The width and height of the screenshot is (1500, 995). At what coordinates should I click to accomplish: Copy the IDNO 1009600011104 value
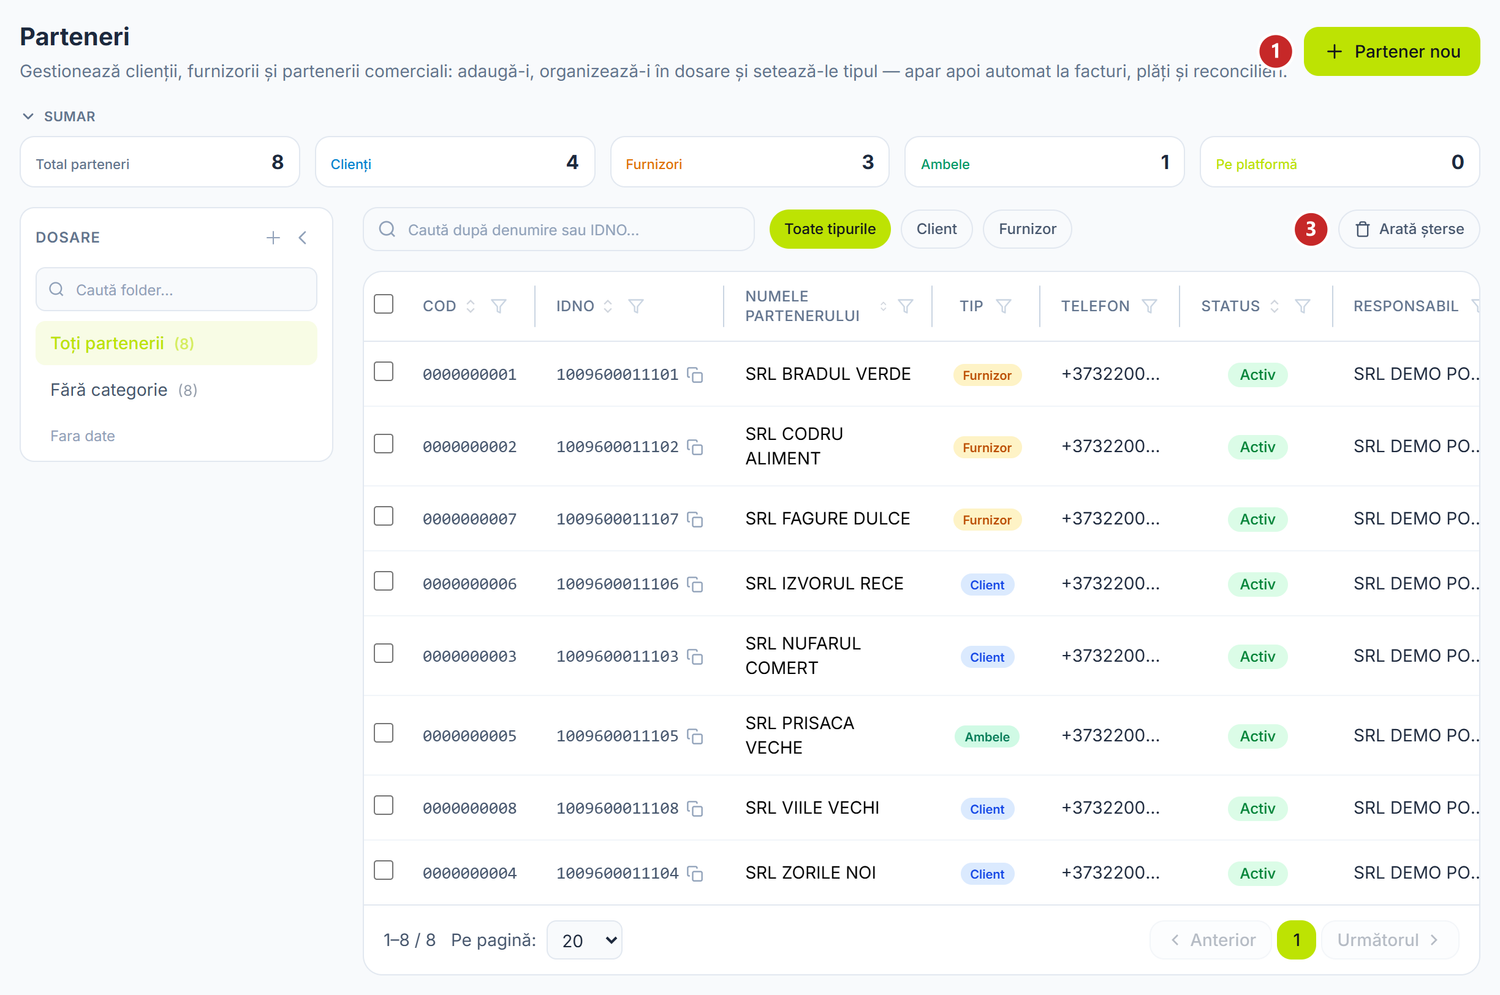point(695,874)
